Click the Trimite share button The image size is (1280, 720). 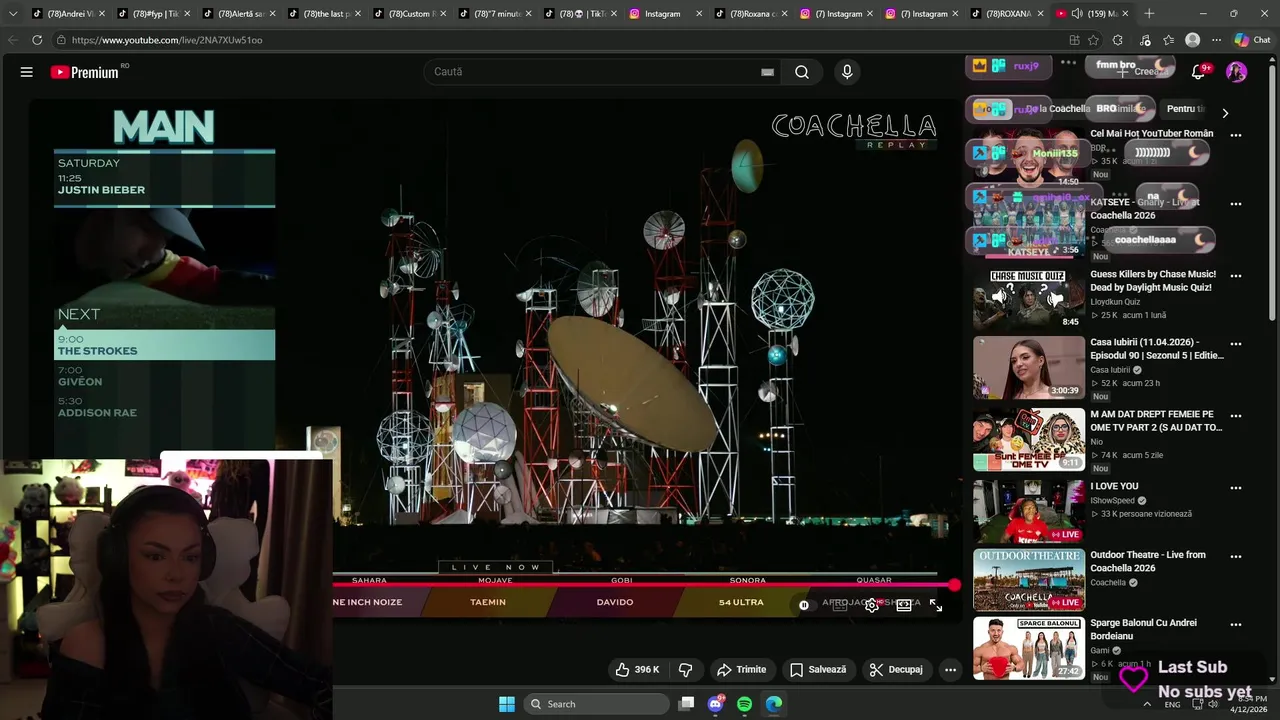click(741, 670)
